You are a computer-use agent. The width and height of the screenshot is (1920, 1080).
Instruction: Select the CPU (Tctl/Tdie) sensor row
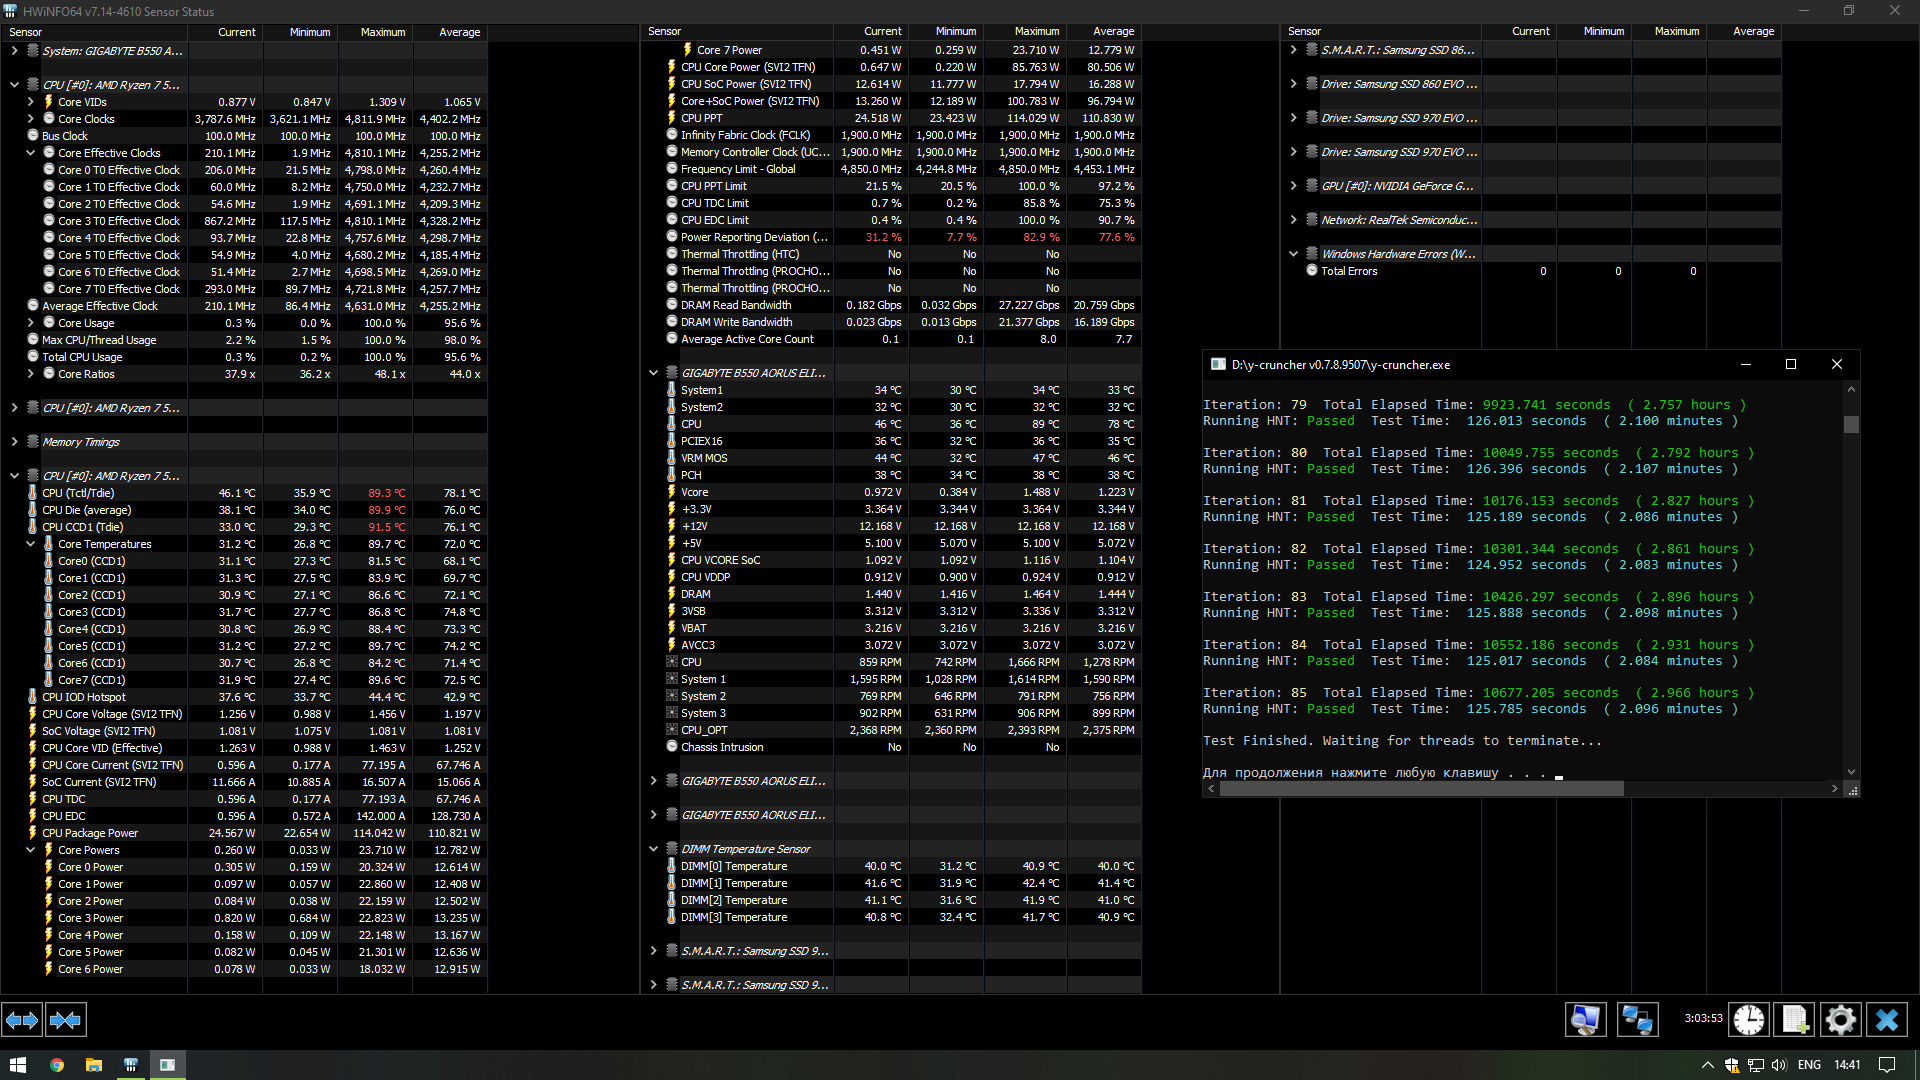(x=78, y=493)
